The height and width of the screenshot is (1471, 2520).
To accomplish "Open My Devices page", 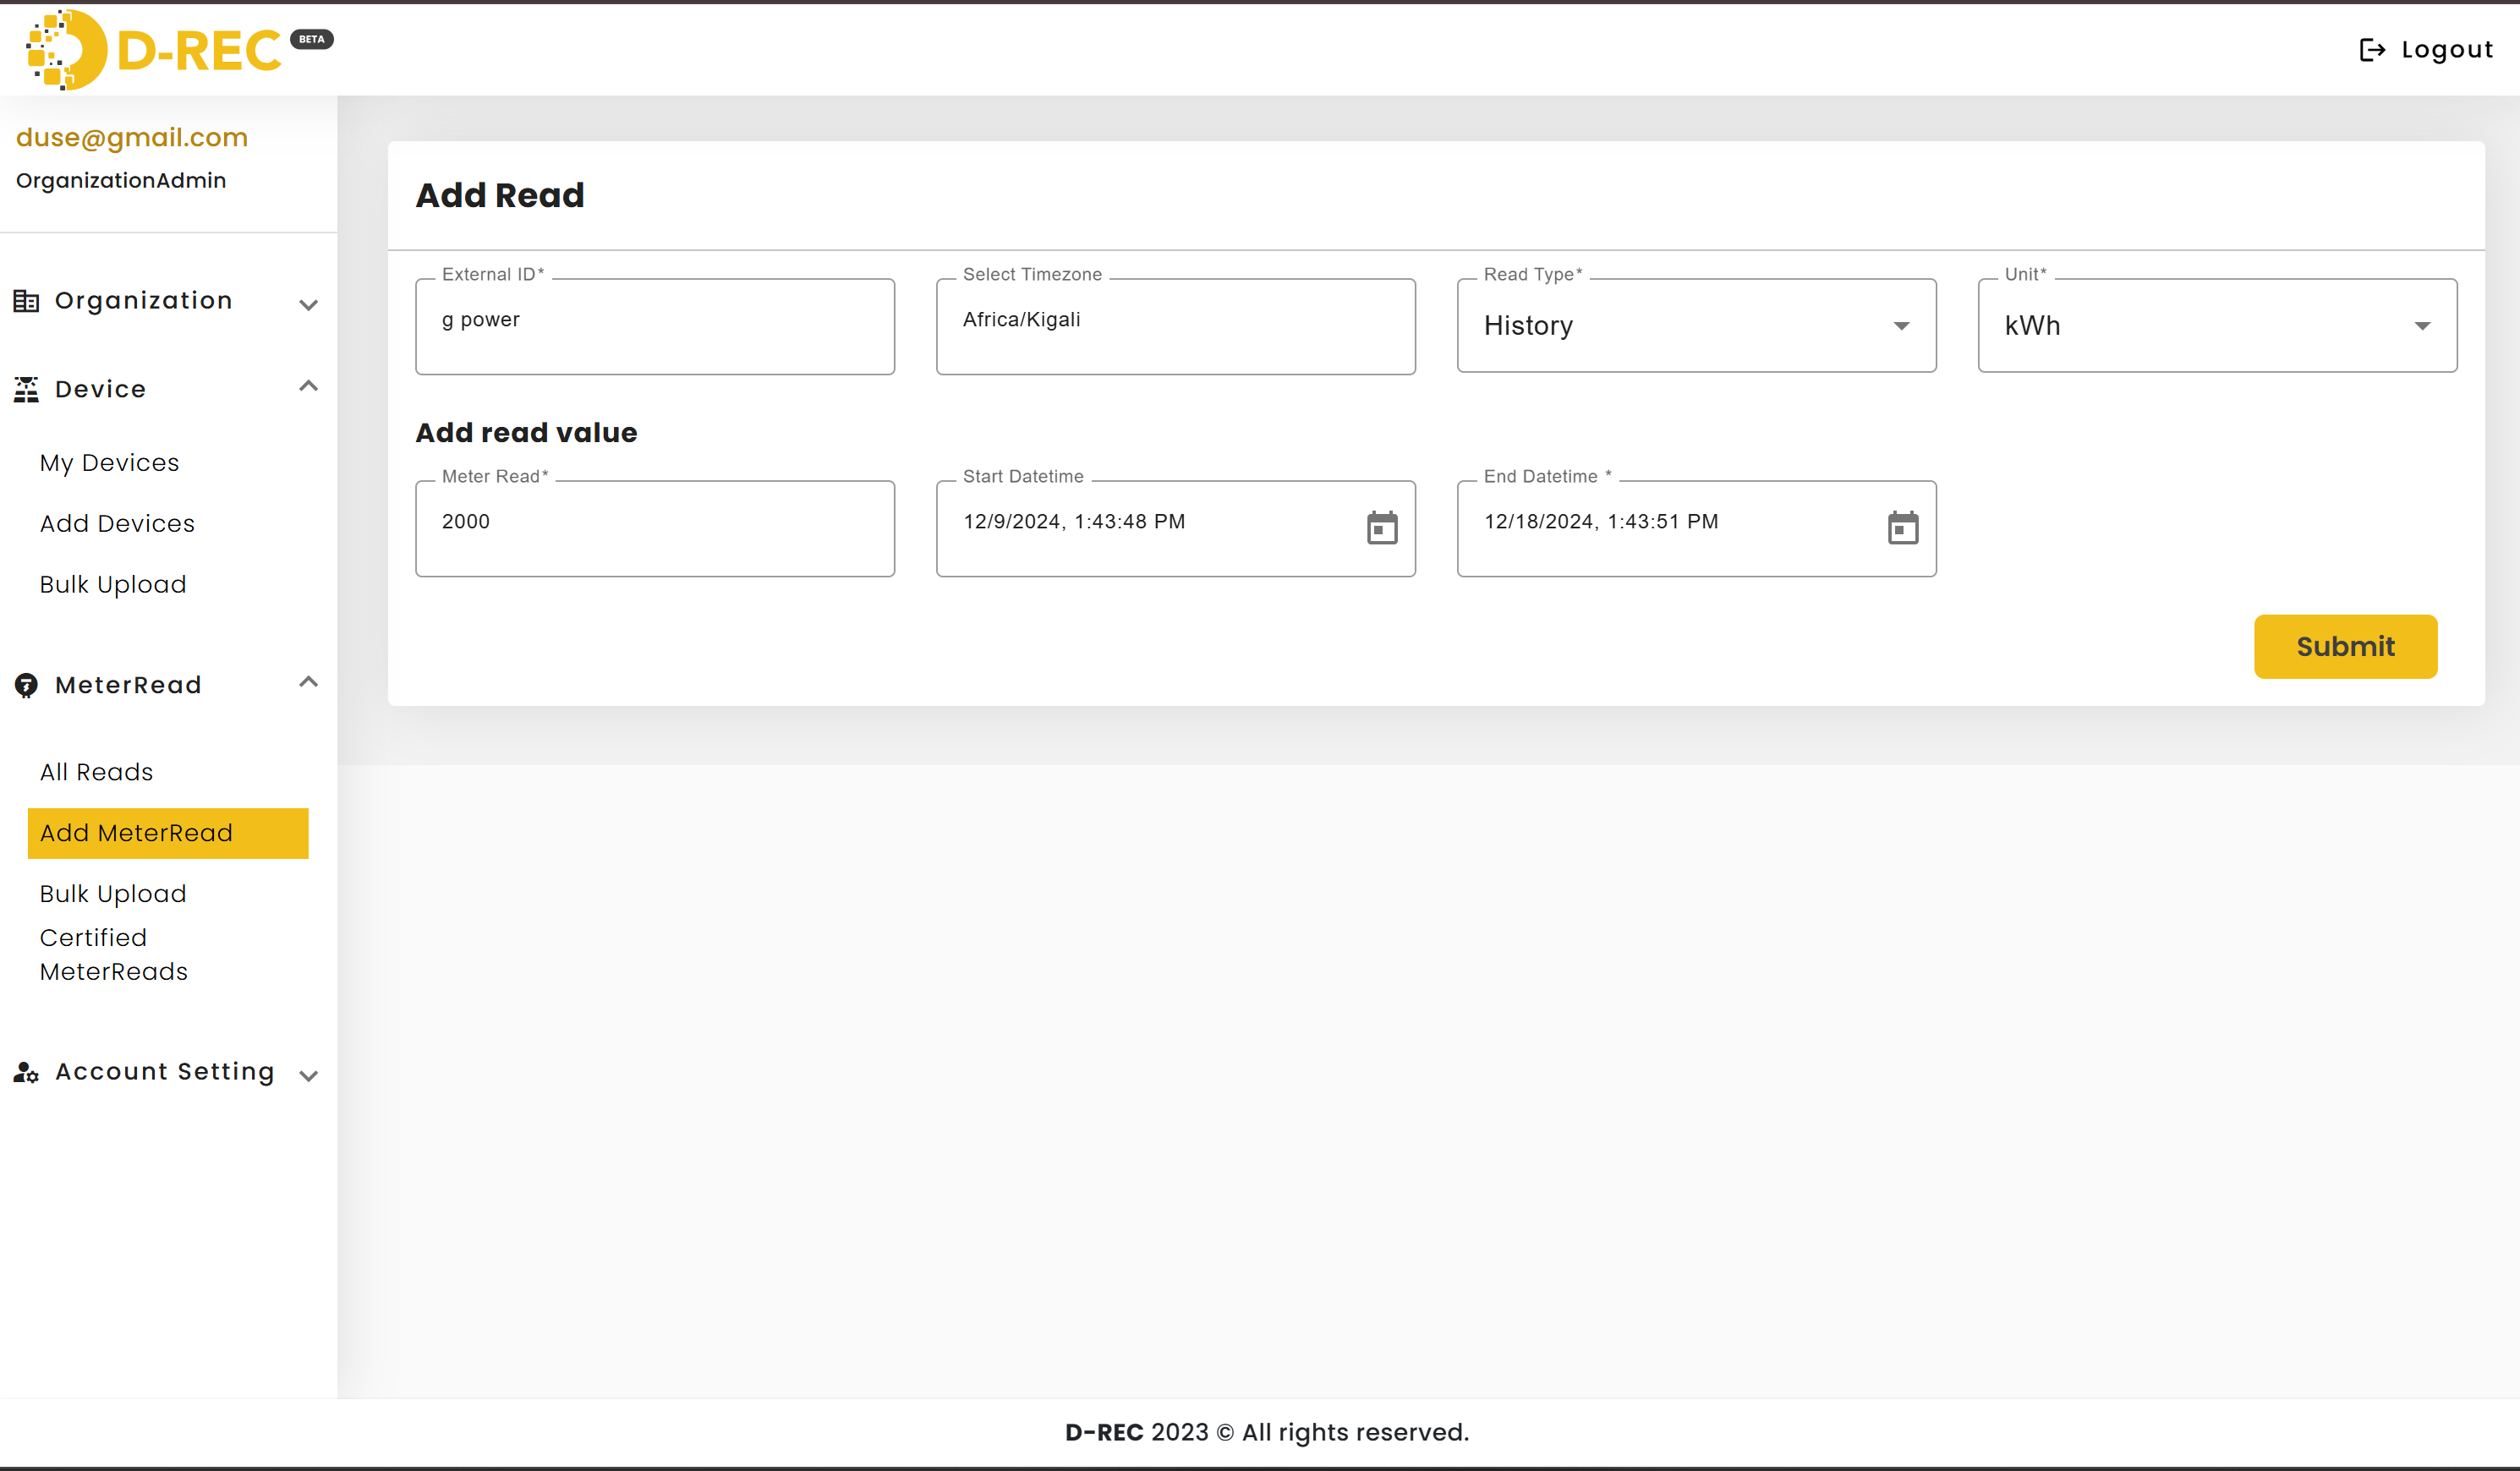I will tap(110, 463).
